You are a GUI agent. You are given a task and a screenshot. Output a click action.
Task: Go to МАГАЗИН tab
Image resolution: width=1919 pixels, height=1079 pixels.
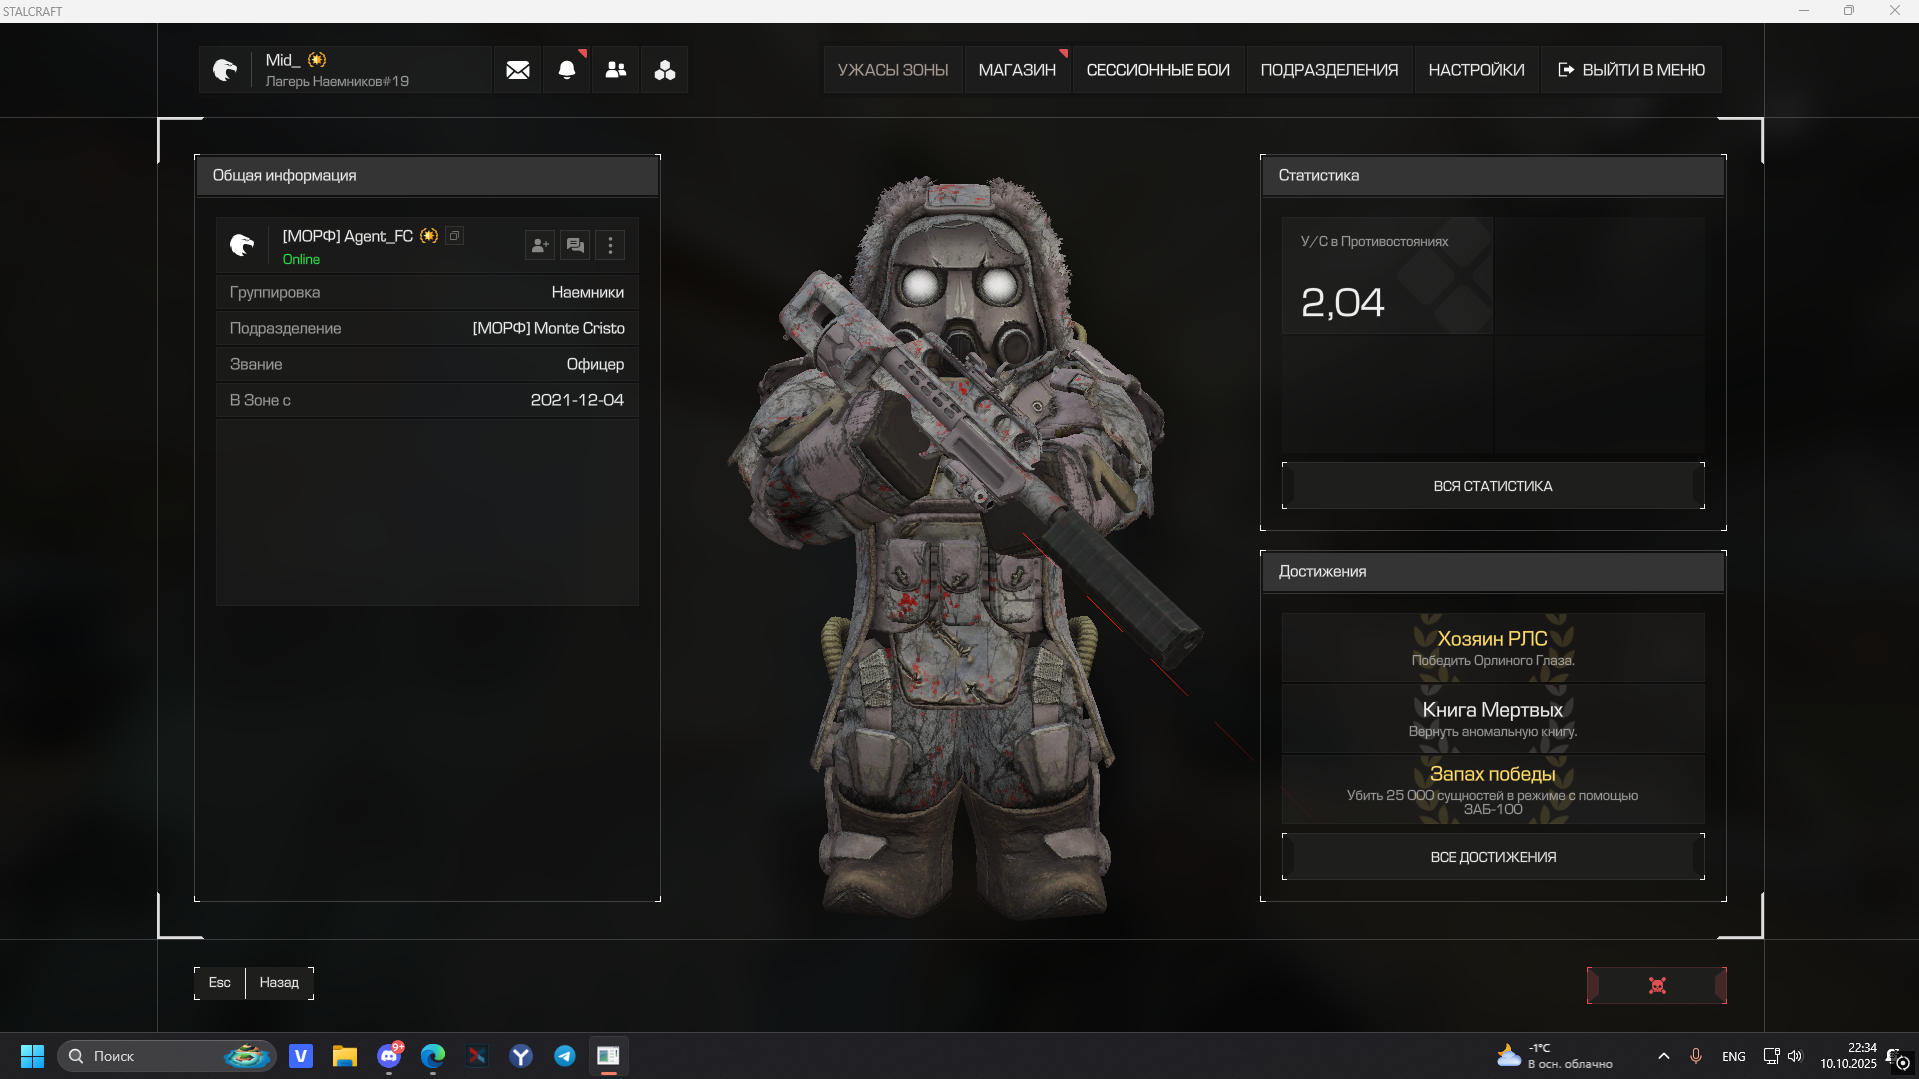pos(1016,70)
